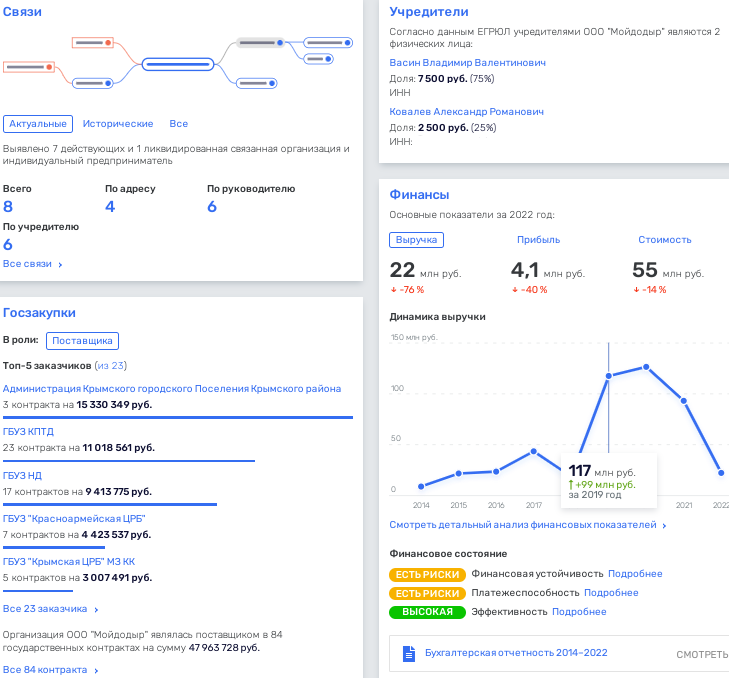Click СМОТРЕТЬ button for accounting report

tap(702, 655)
